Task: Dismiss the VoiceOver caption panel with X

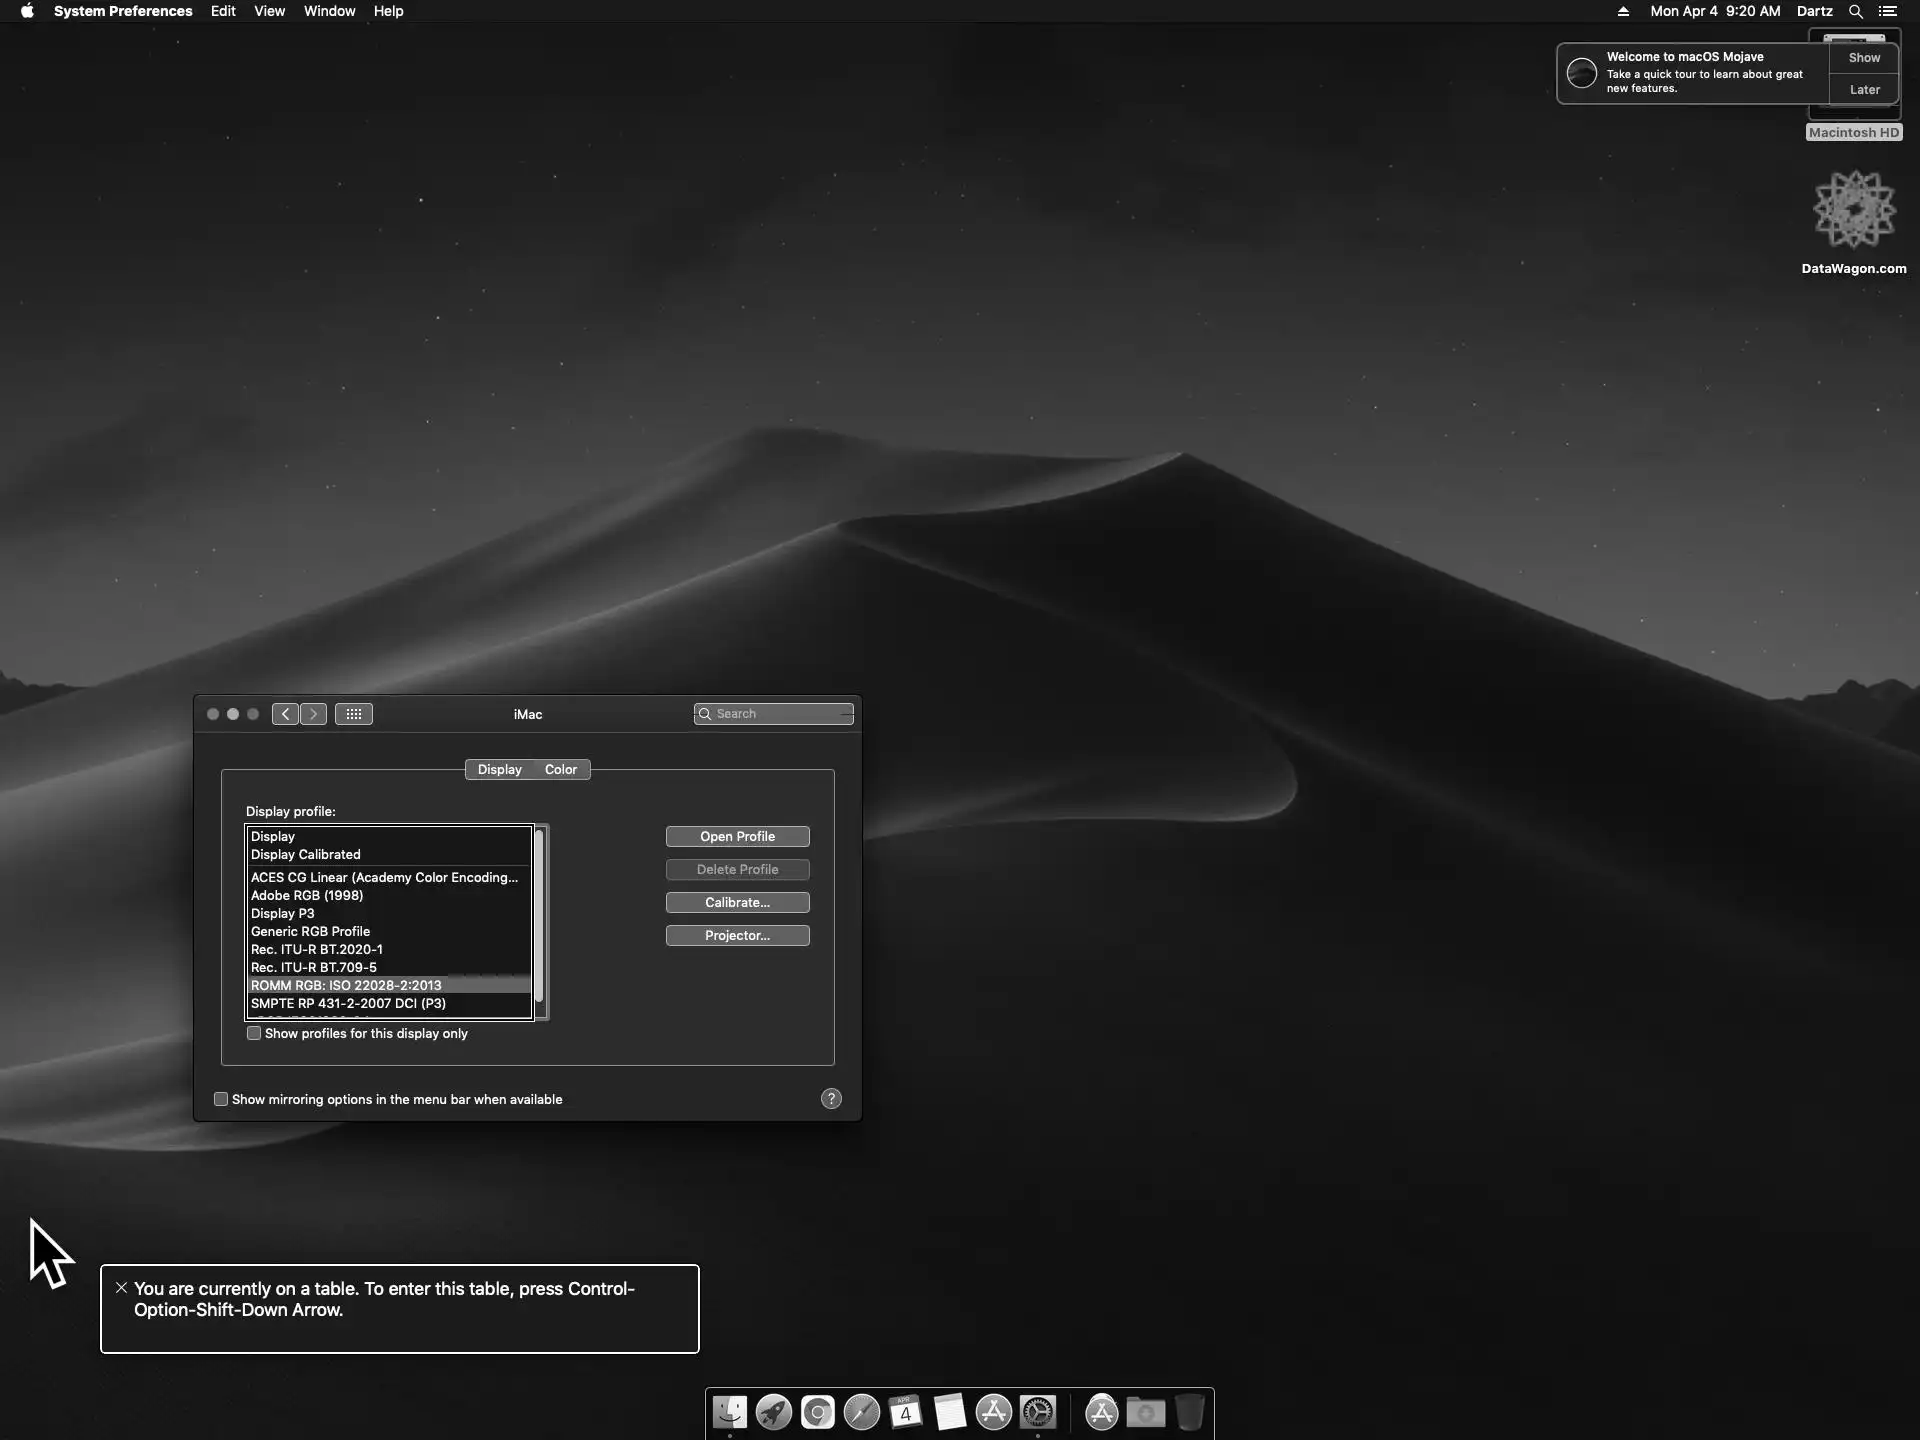Action: click(x=121, y=1287)
